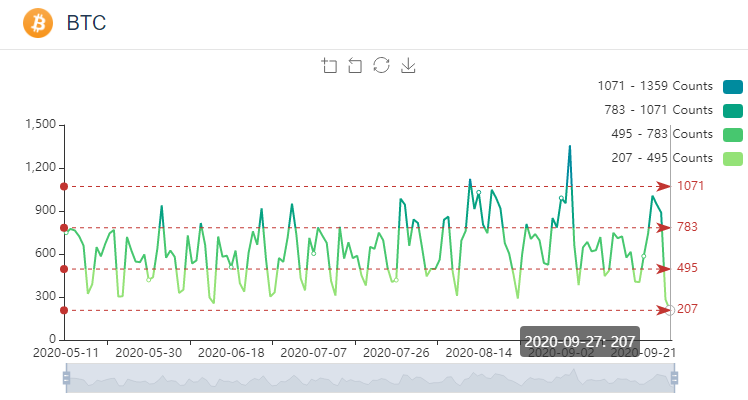Click the data zoom range preview bar
Viewport: 748px width, 400px height.
tap(370, 378)
